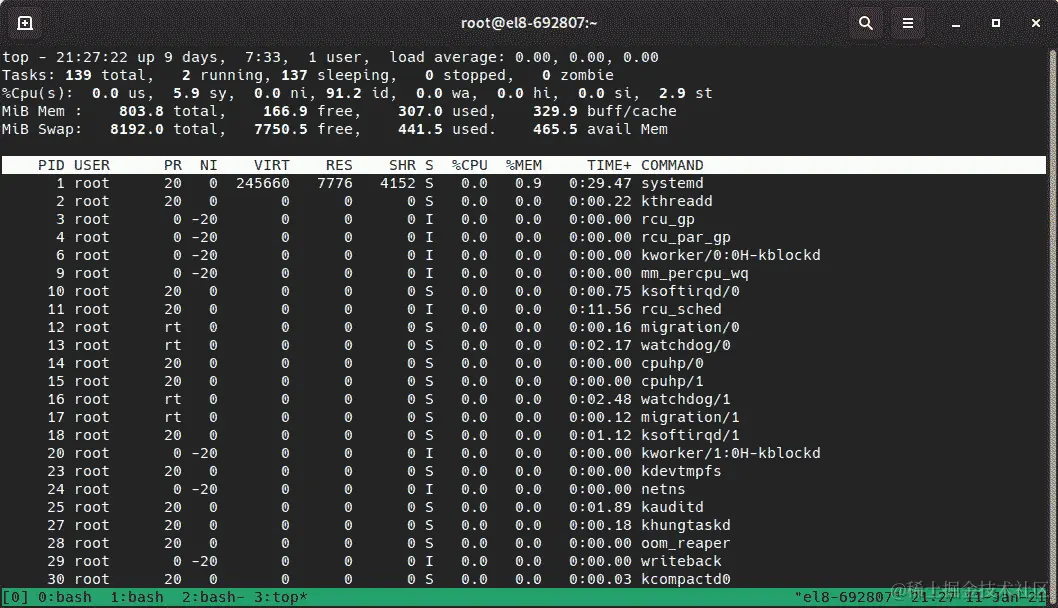
Task: Click the kauditd process name
Action: click(x=672, y=507)
